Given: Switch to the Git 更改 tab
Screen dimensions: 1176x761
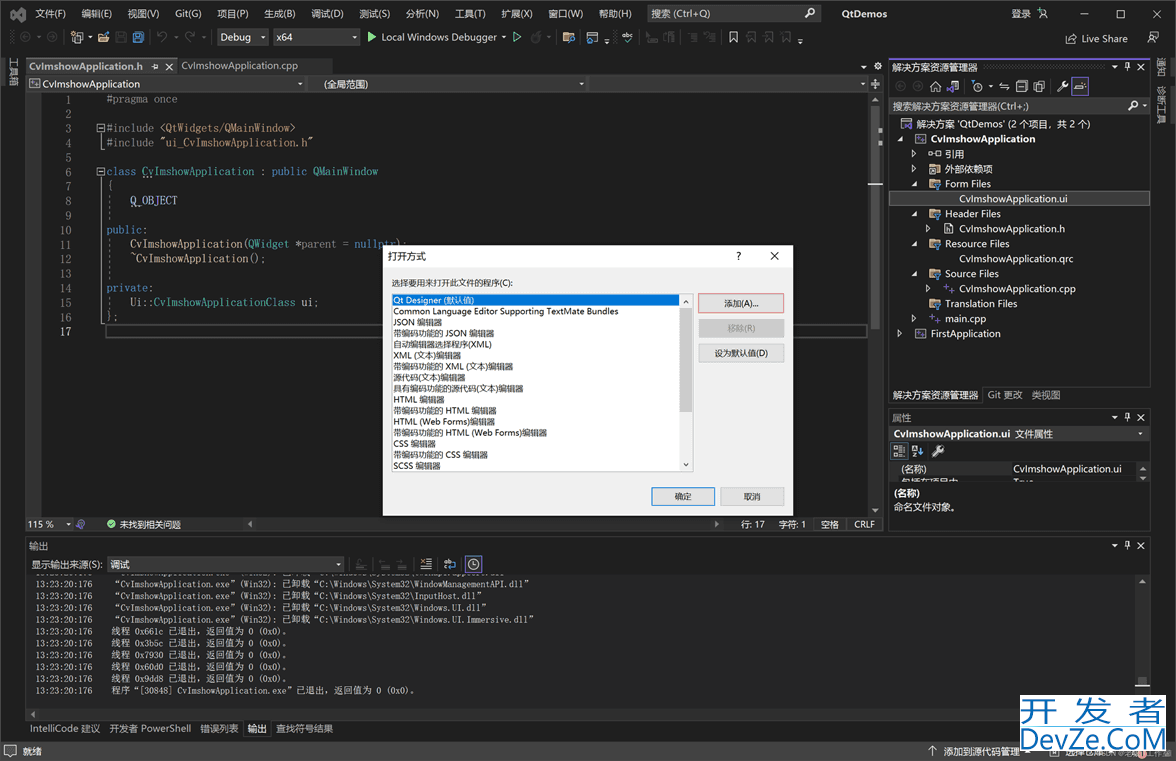Looking at the screenshot, I should 1004,395.
